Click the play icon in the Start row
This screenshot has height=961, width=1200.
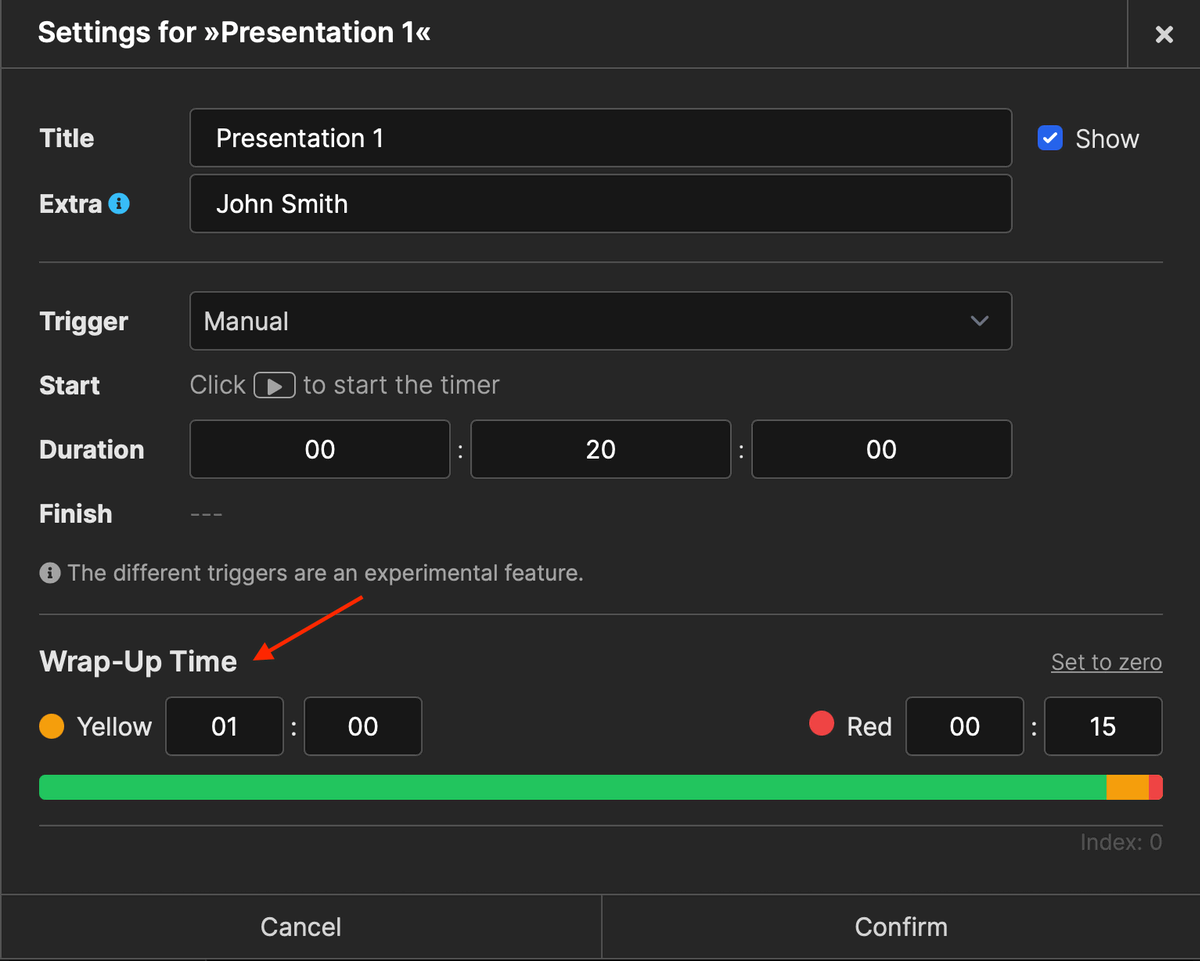275,385
